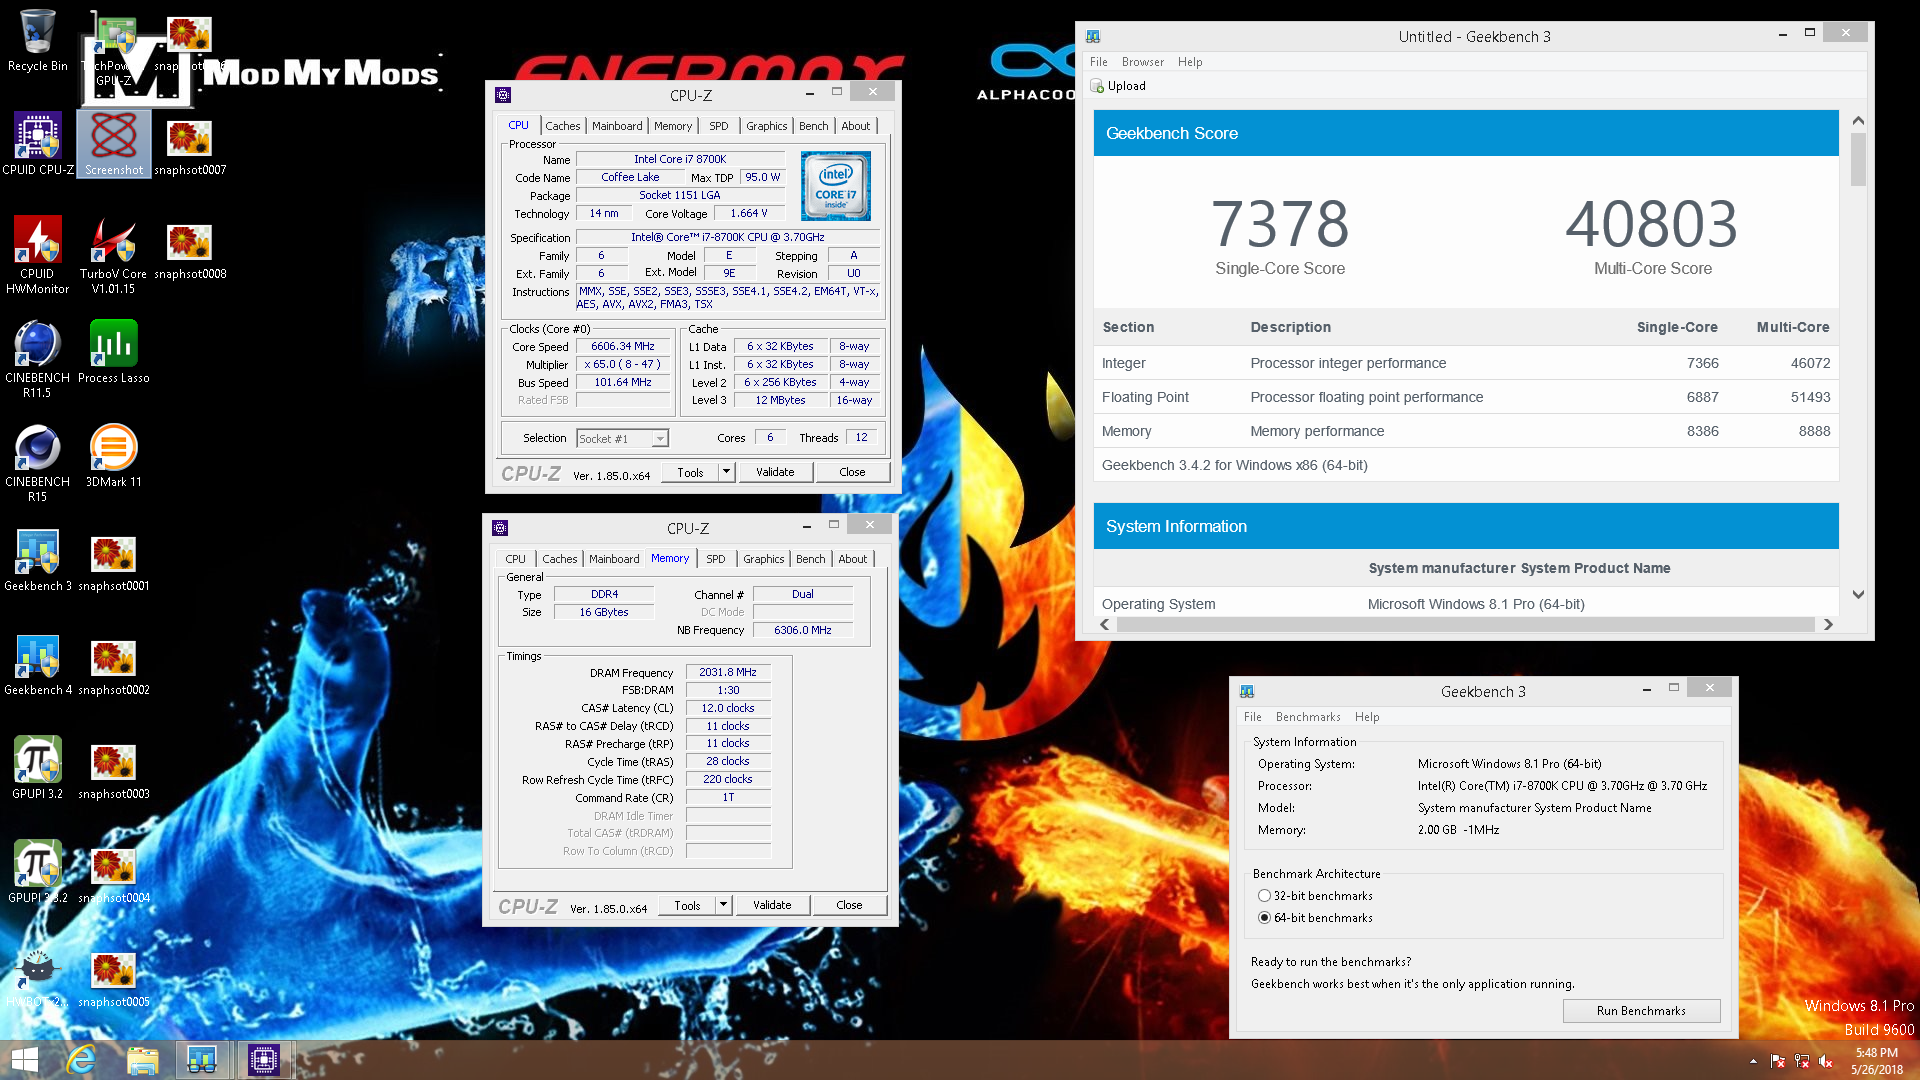Viewport: 1920px width, 1080px height.
Task: Open the Recycle Bin desktop icon
Action: click(x=37, y=40)
